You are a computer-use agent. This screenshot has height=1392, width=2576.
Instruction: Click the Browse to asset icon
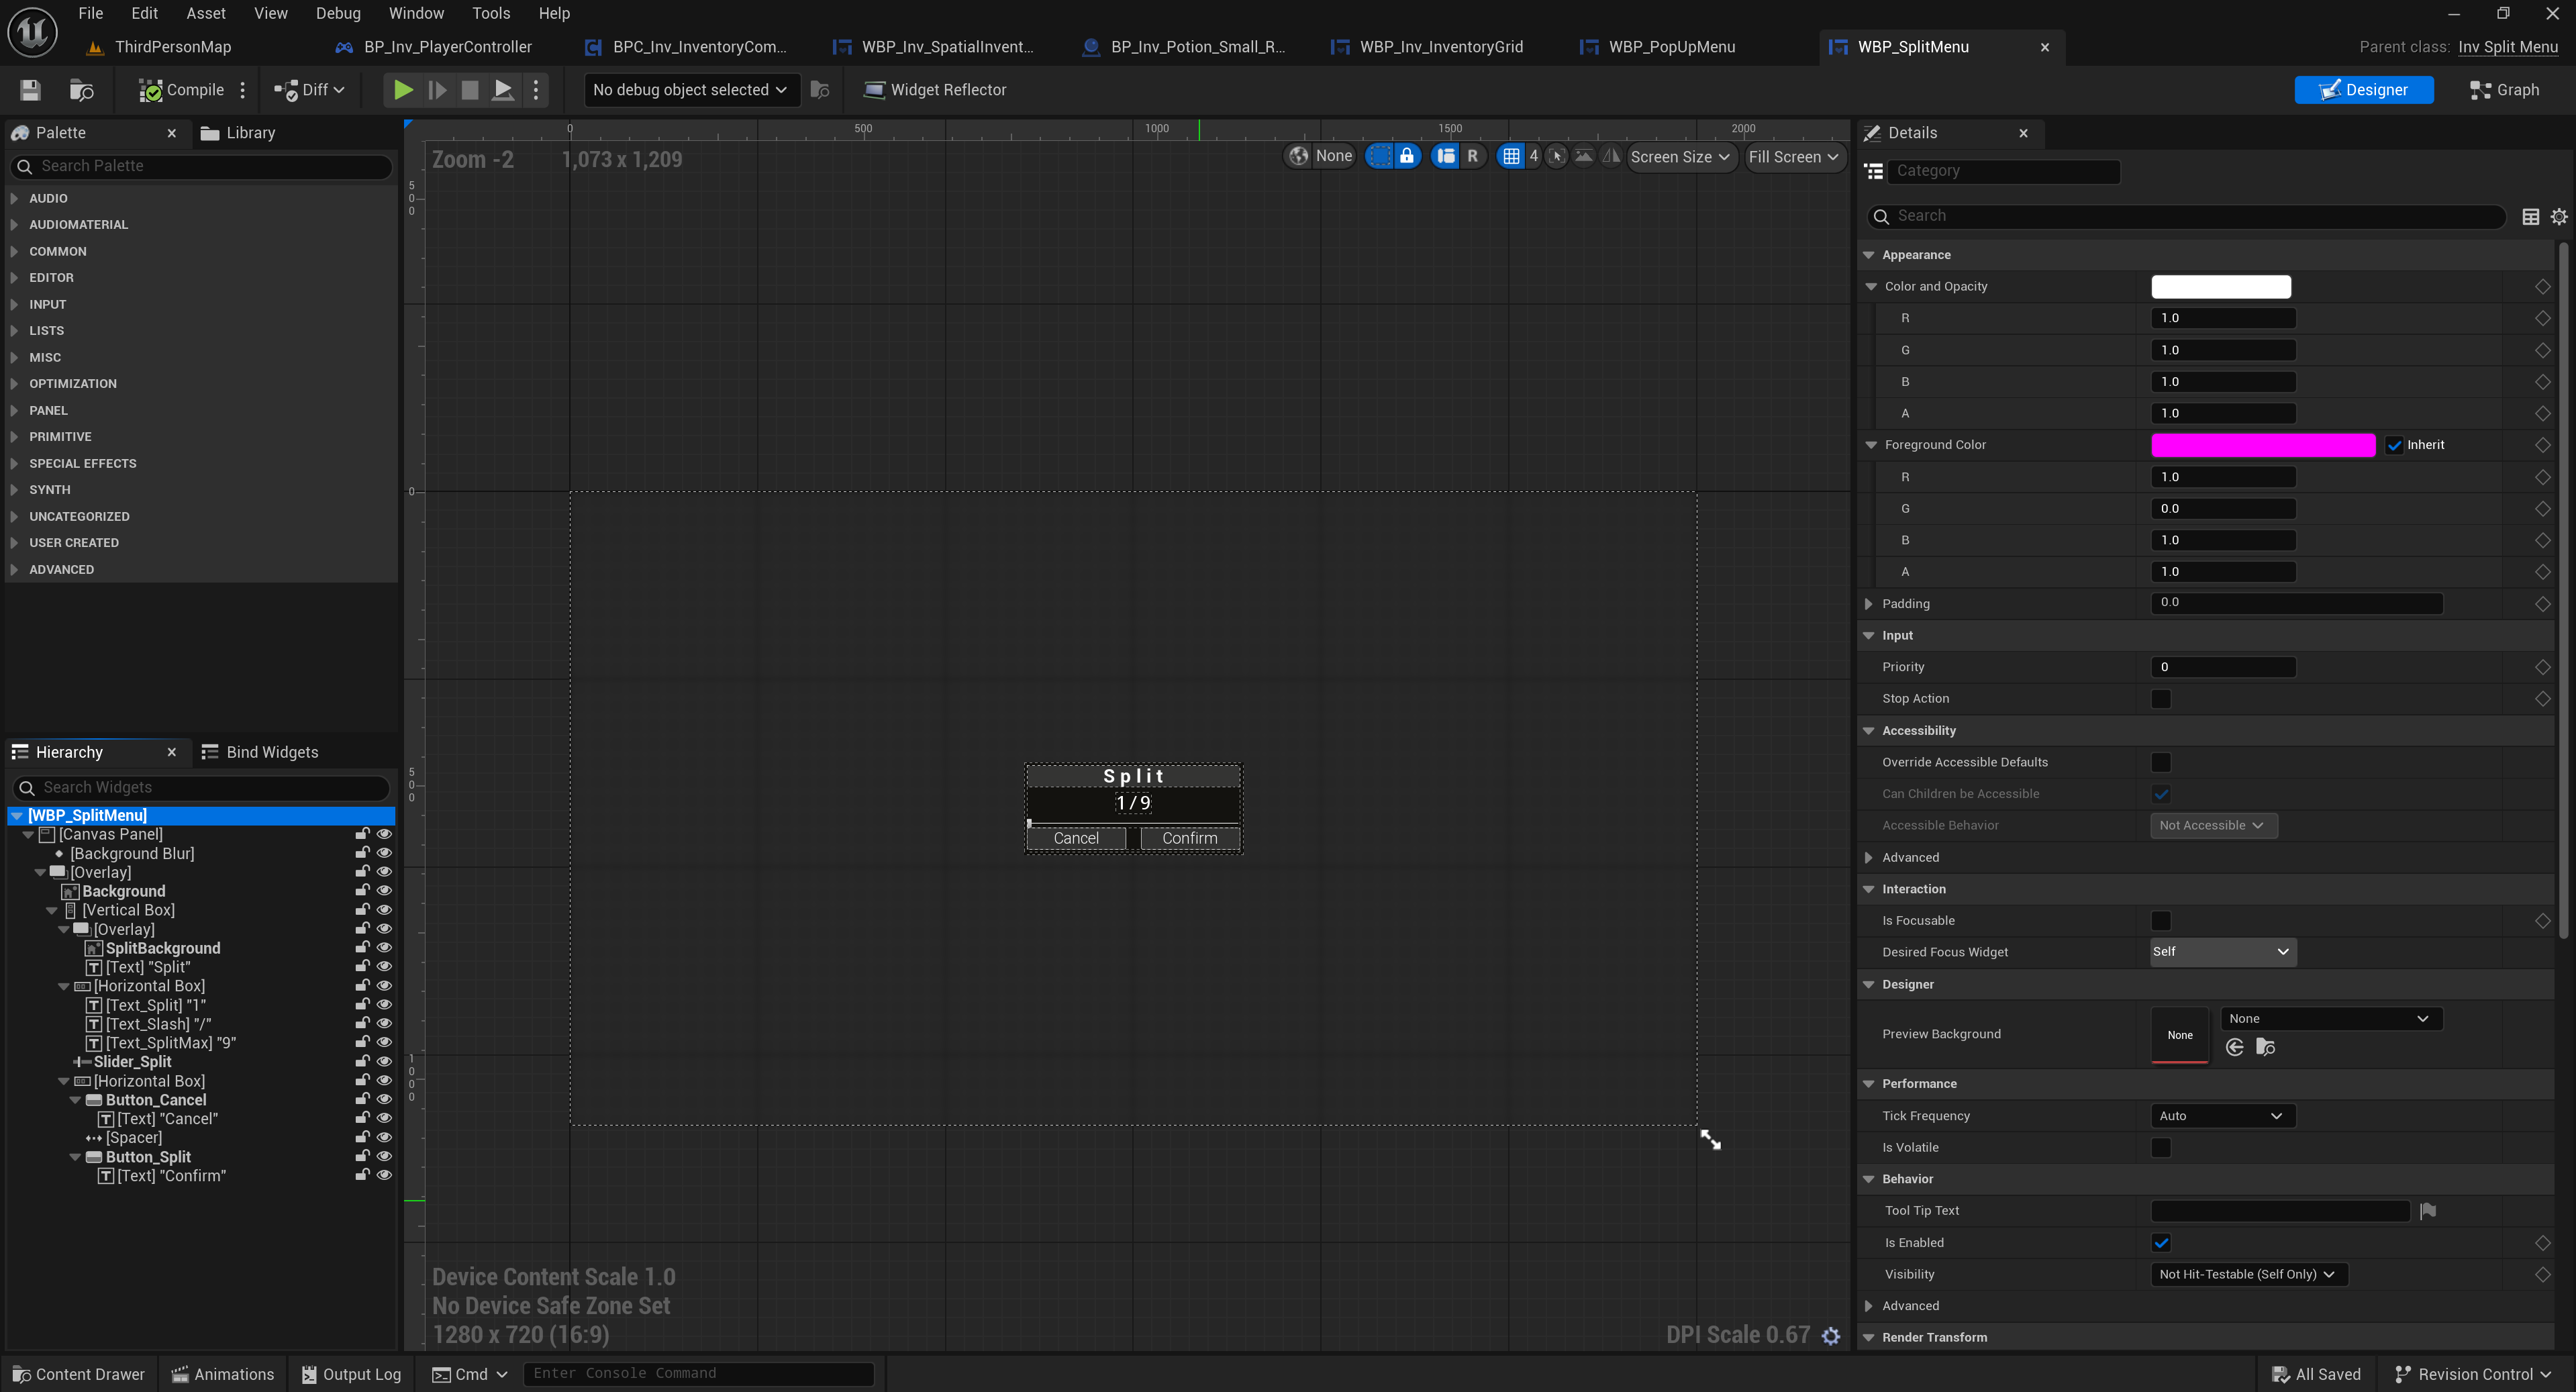click(81, 90)
